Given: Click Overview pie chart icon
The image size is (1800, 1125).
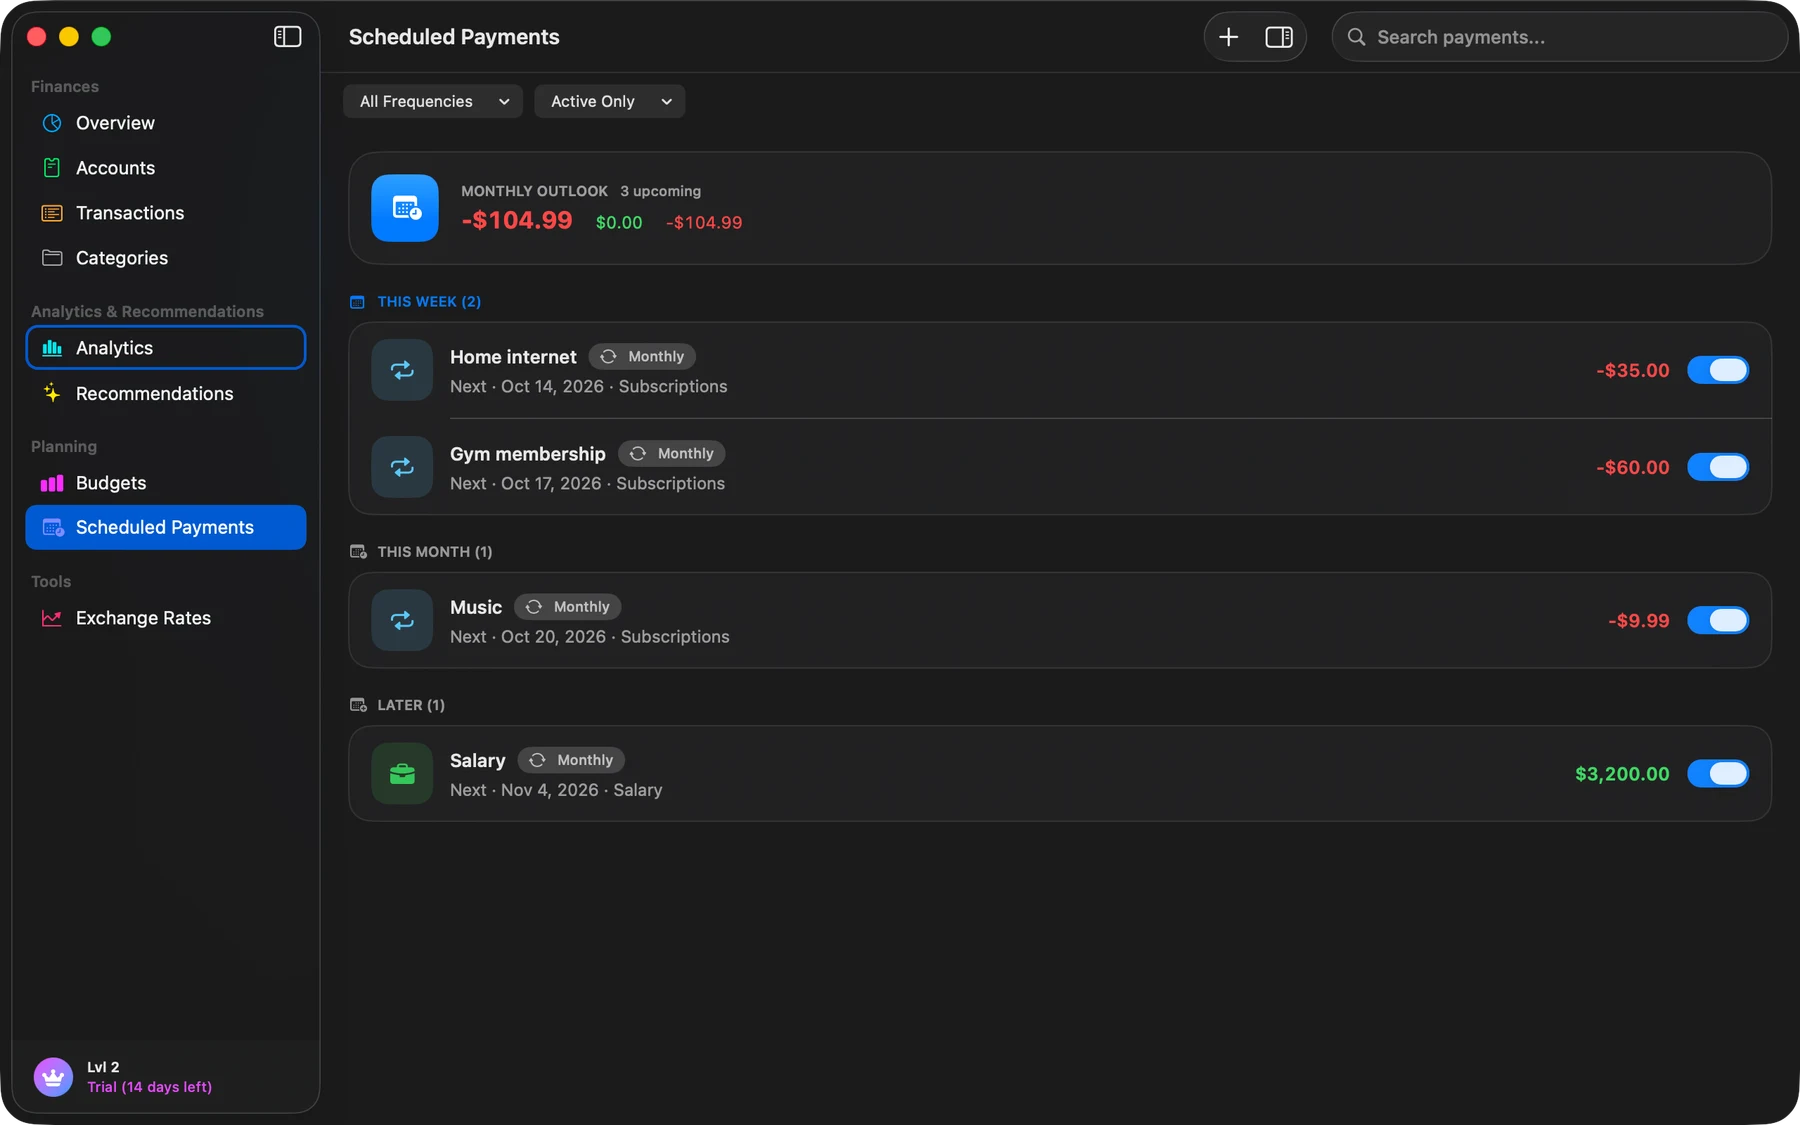Looking at the screenshot, I should point(52,123).
